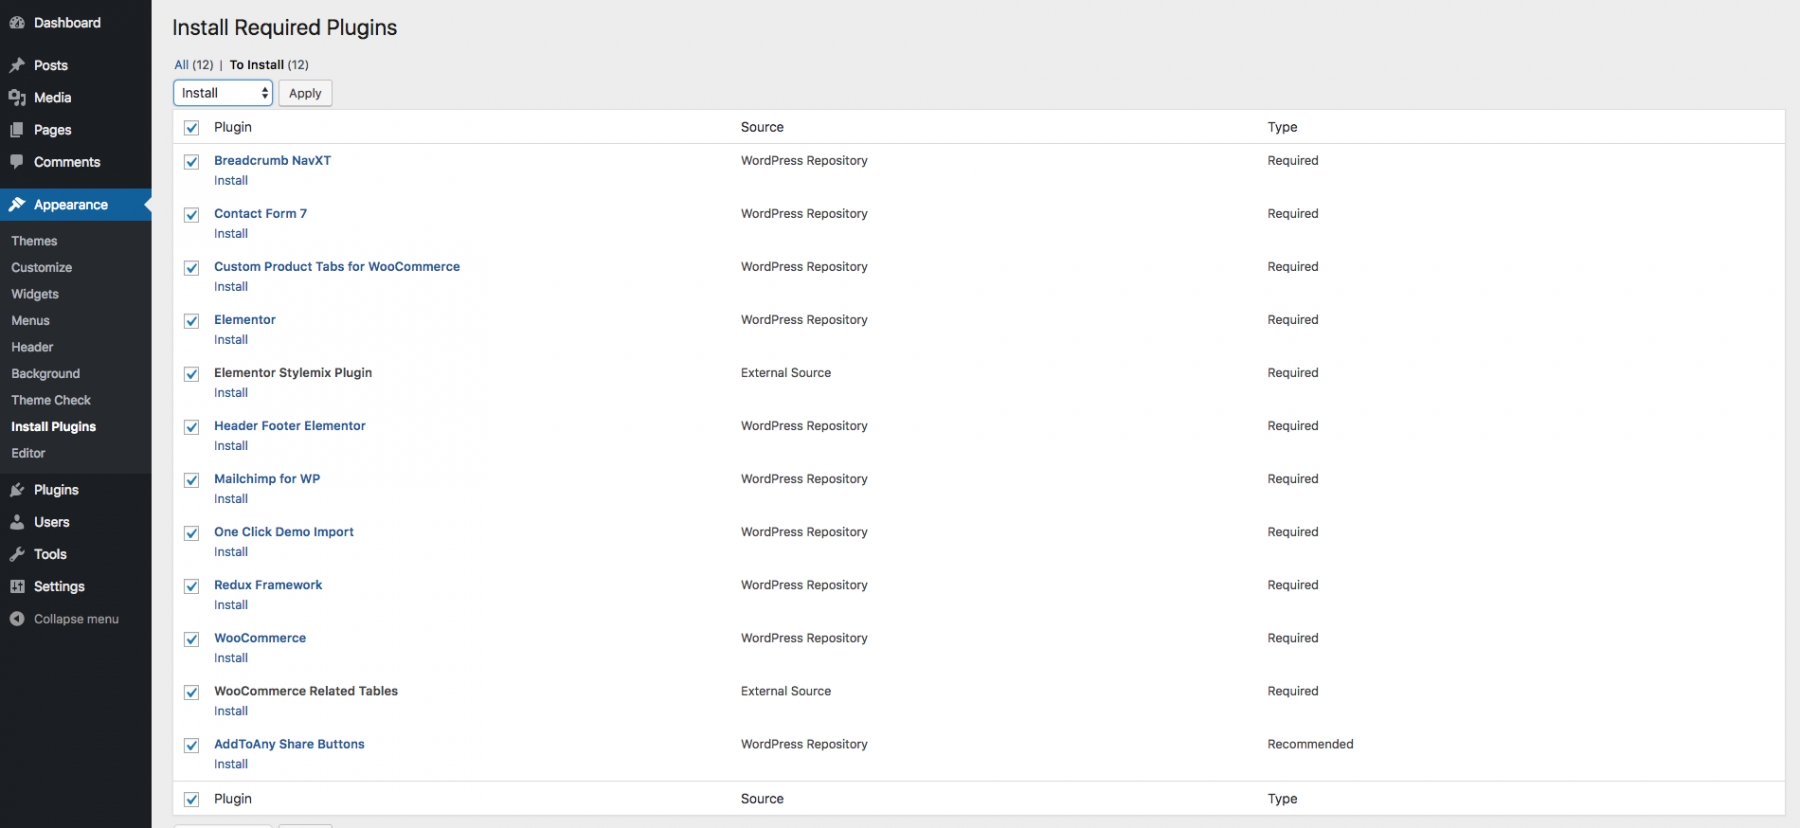Open the Elementor plugin name link
Viewport: 1800px width, 828px height.
pos(245,320)
